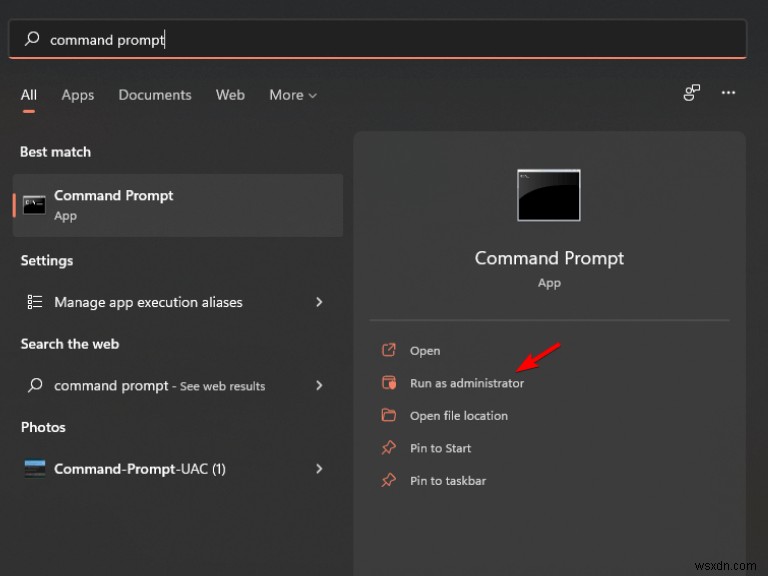Open the three-dot more options menu
This screenshot has height=576, width=768.
(728, 93)
